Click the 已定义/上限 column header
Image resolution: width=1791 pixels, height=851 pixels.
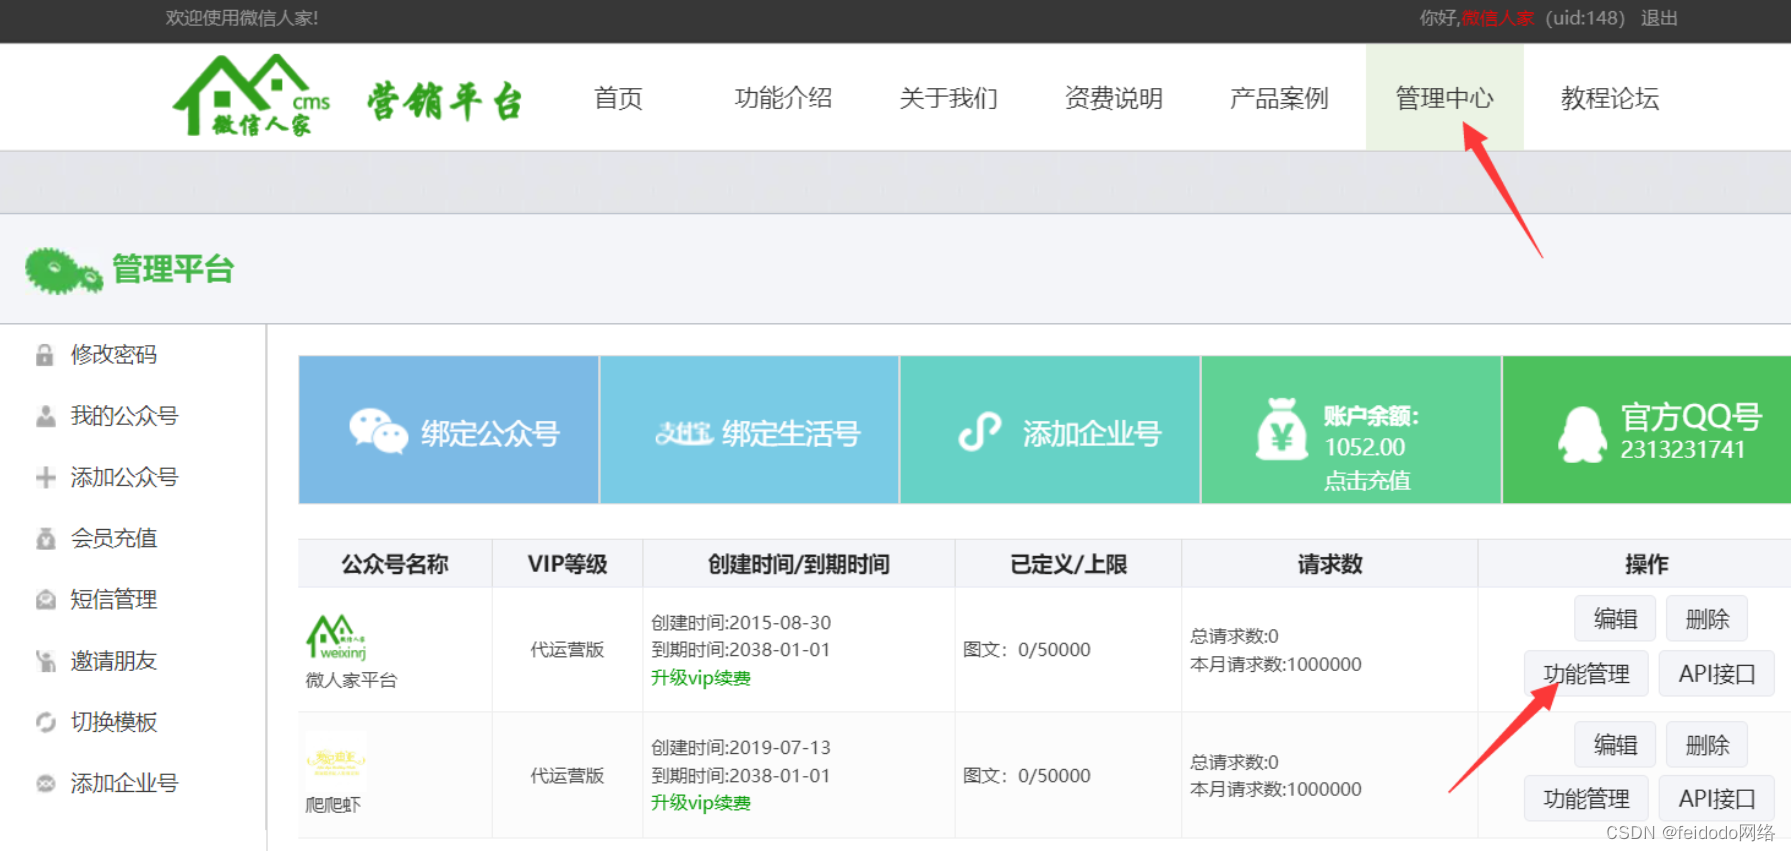(x=1068, y=564)
